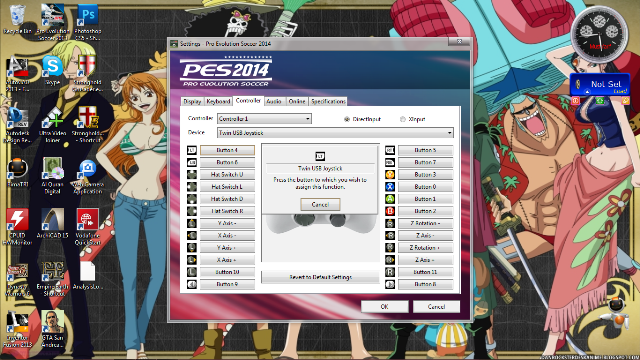This screenshot has width=640, height=360.
Task: Select the GTA San Andreas shortcut
Action: (52, 329)
